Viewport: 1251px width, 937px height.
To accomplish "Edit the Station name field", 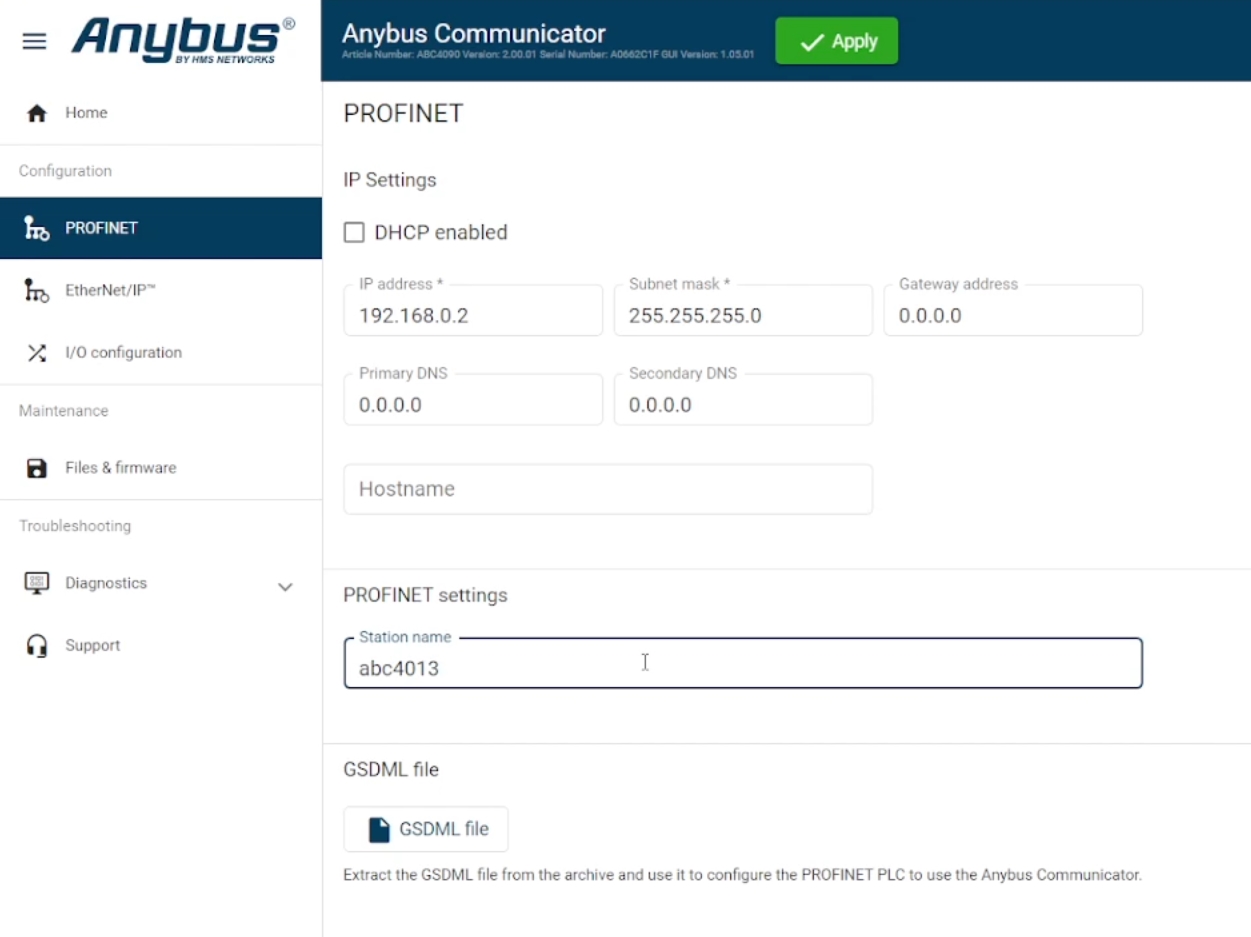I will point(743,663).
